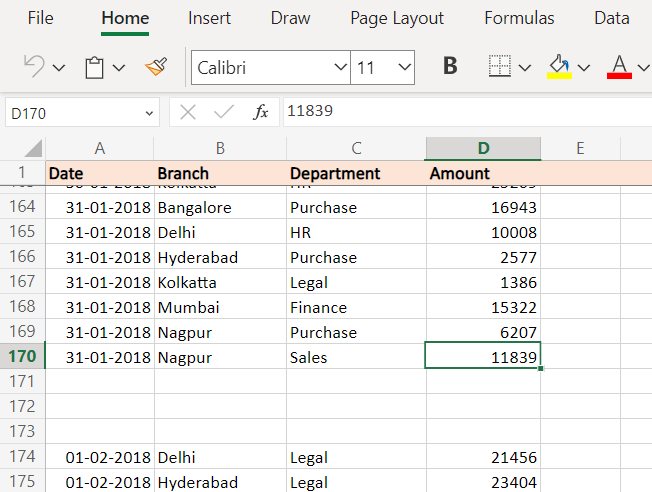
Task: Open the Insert Function fx dialog
Action: click(260, 112)
